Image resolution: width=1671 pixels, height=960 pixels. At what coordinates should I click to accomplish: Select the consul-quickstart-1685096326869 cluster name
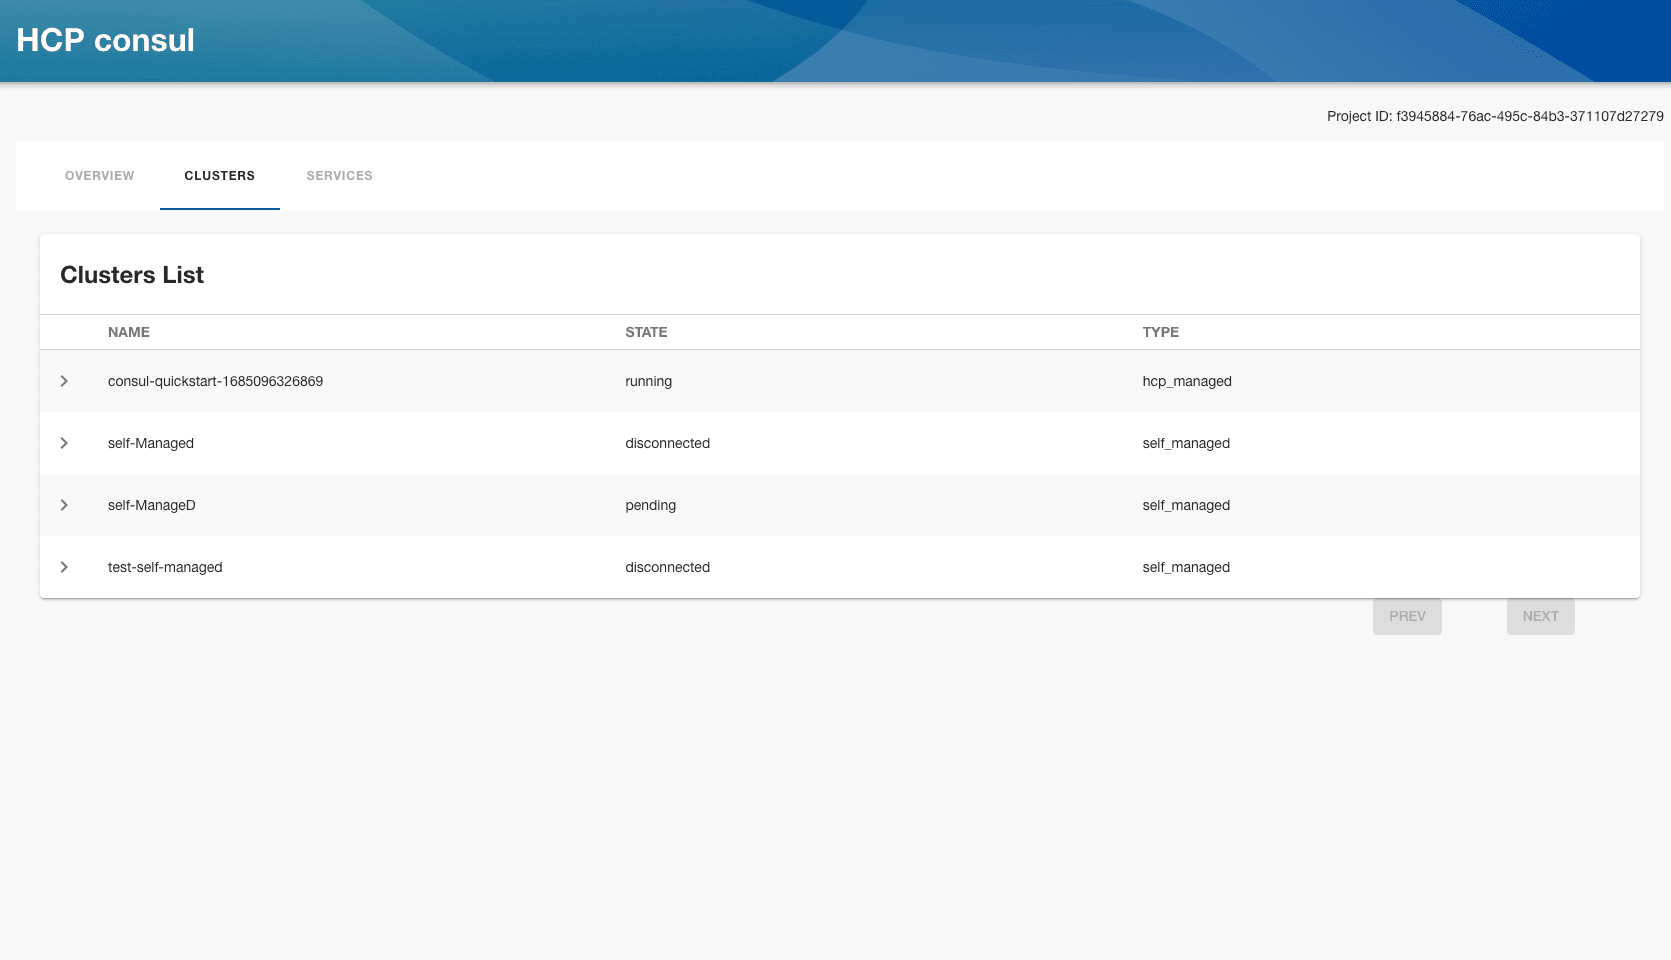click(x=215, y=381)
